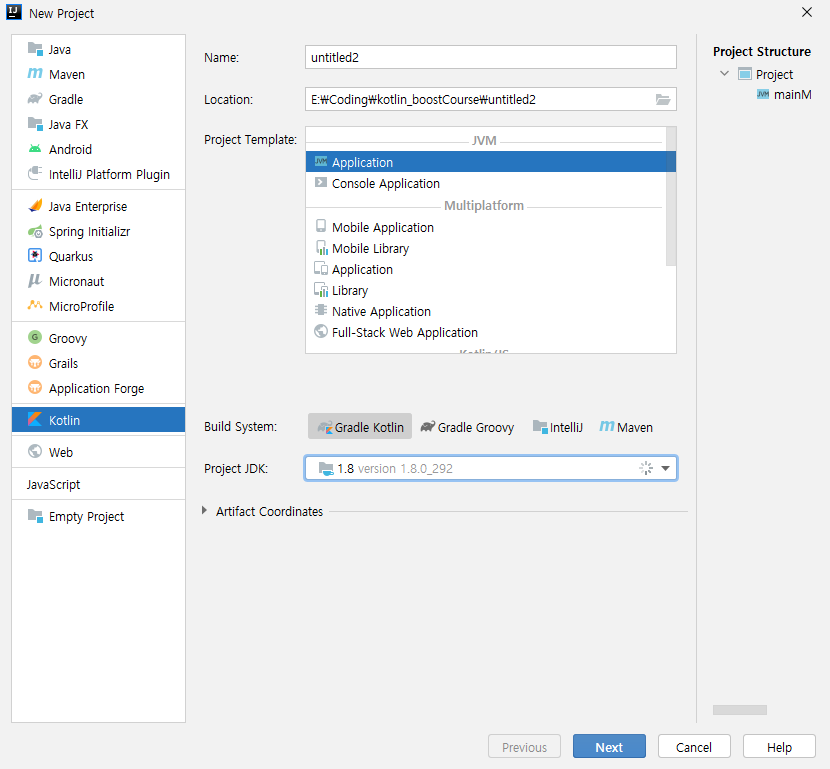The height and width of the screenshot is (769, 830).
Task: Choose the JavaScript project category
Action: pyautogui.click(x=53, y=484)
